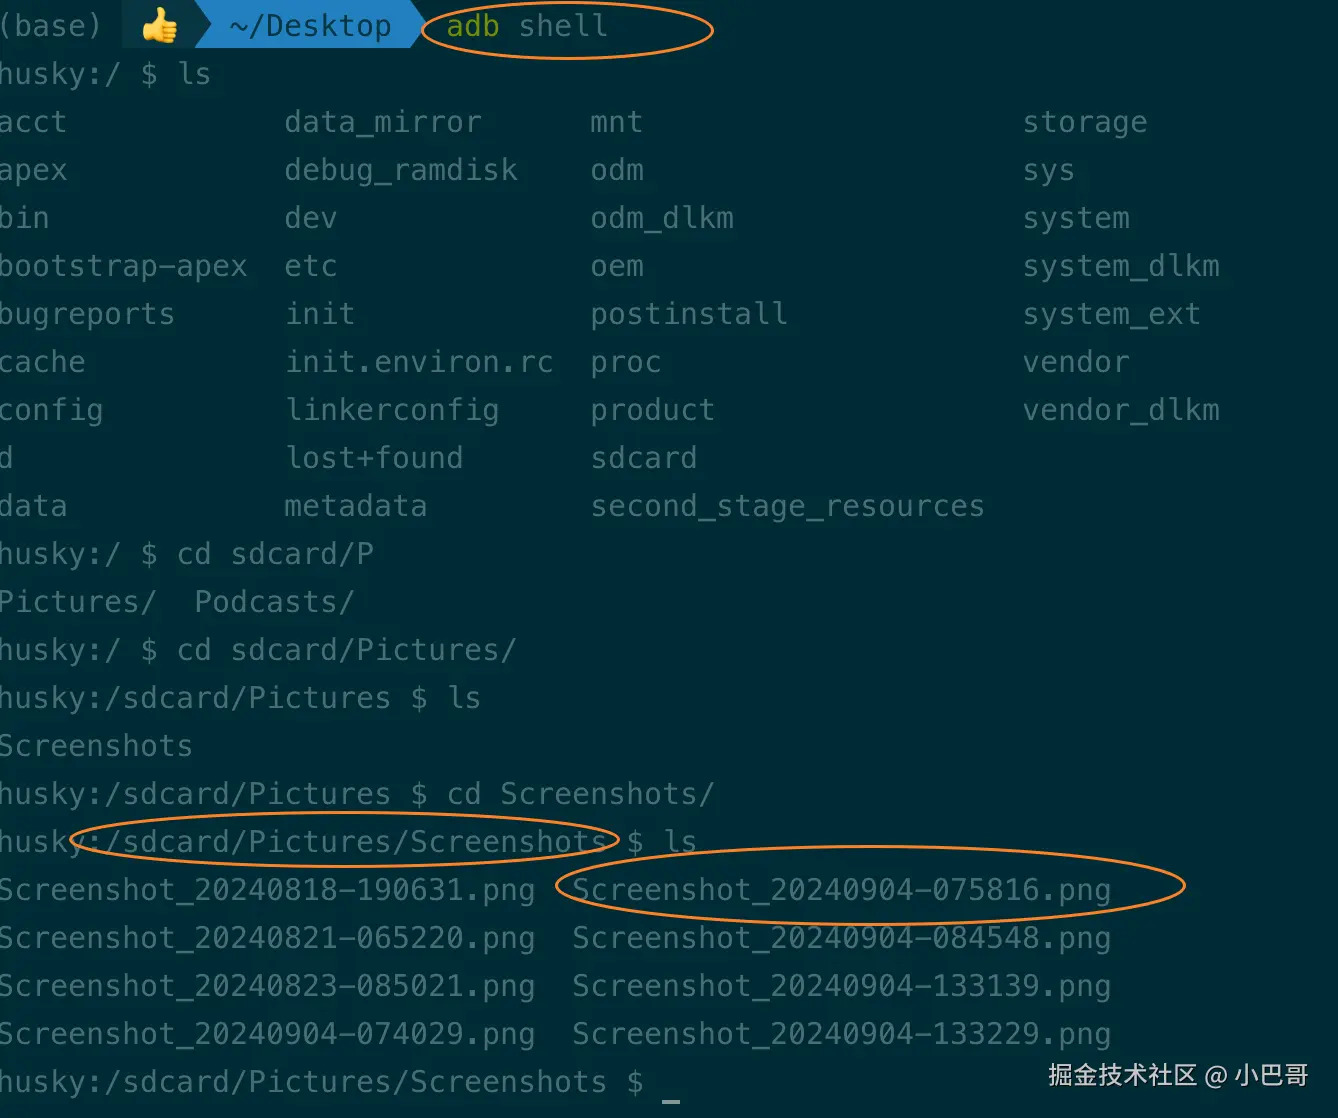This screenshot has height=1118, width=1338.
Task: Click the Pictures/ tab completion suggestion
Action: point(78,602)
